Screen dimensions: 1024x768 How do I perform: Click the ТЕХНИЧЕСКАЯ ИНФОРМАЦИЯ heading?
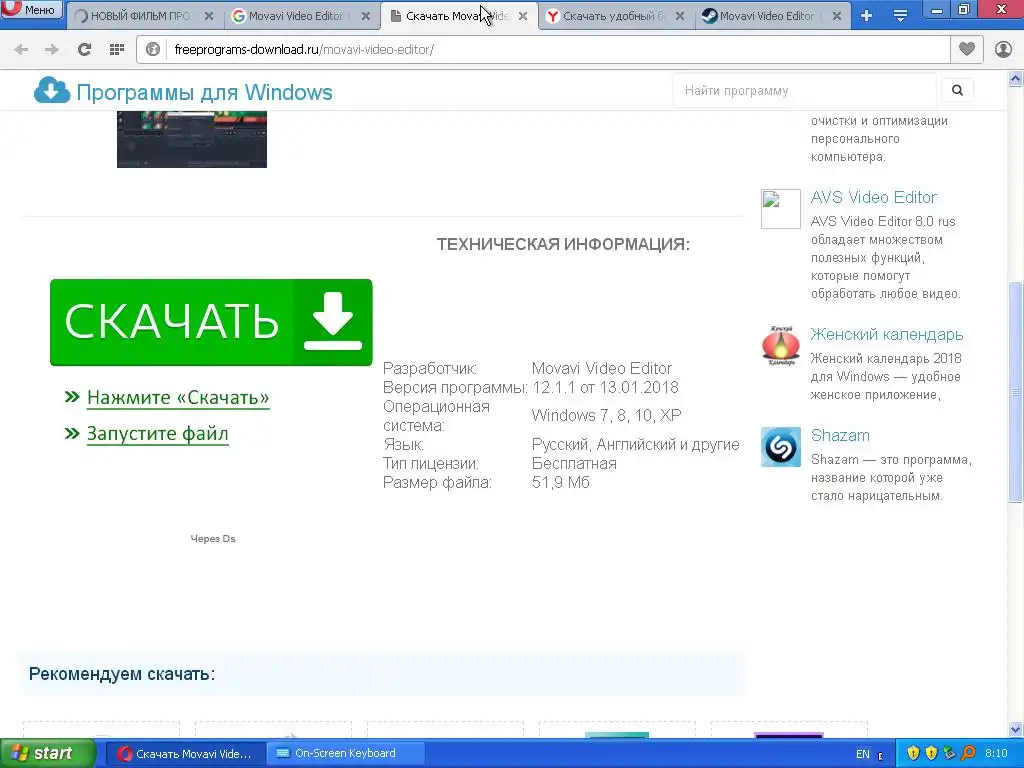563,244
